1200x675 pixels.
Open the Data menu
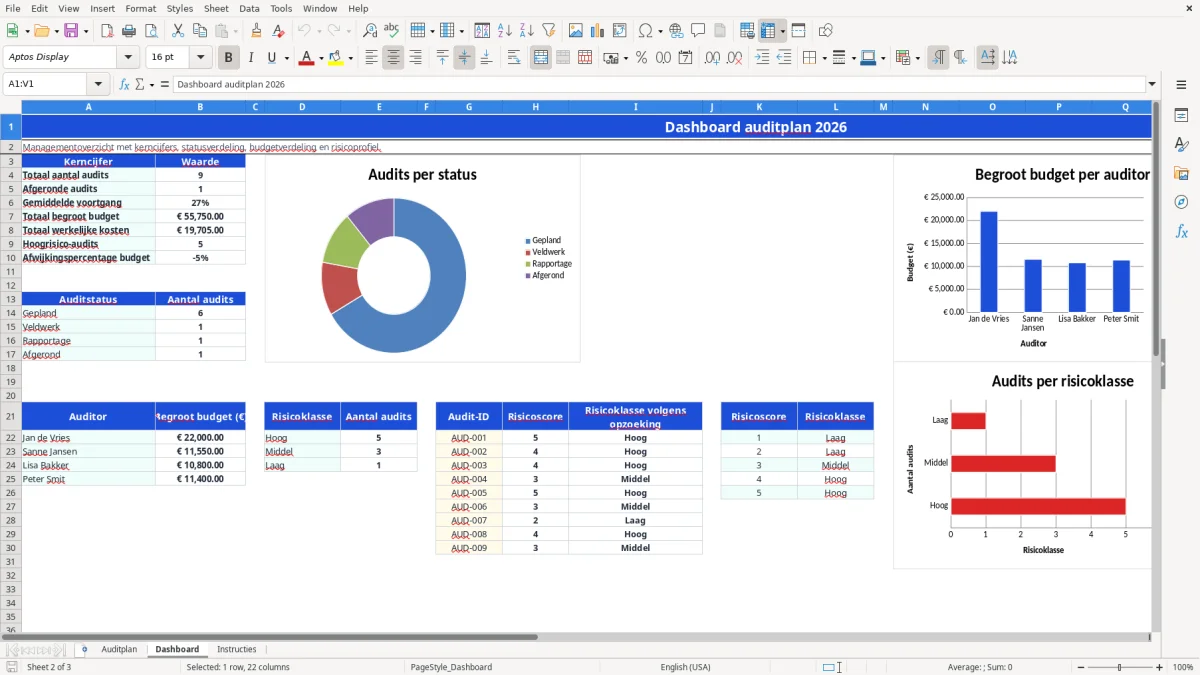click(x=249, y=8)
